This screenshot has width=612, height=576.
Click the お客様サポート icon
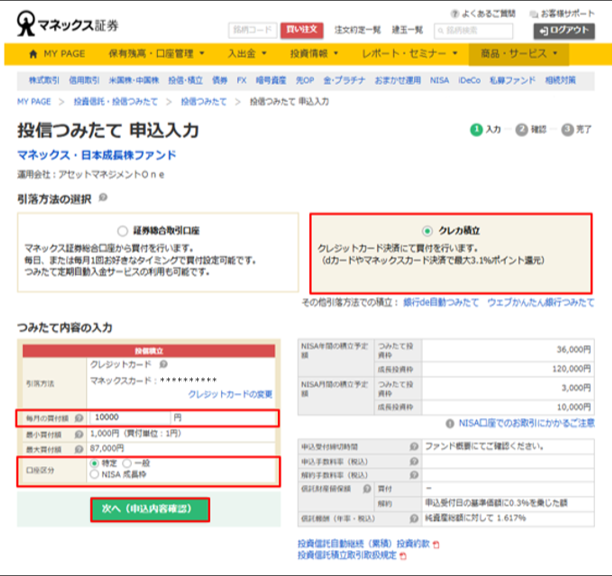[534, 14]
